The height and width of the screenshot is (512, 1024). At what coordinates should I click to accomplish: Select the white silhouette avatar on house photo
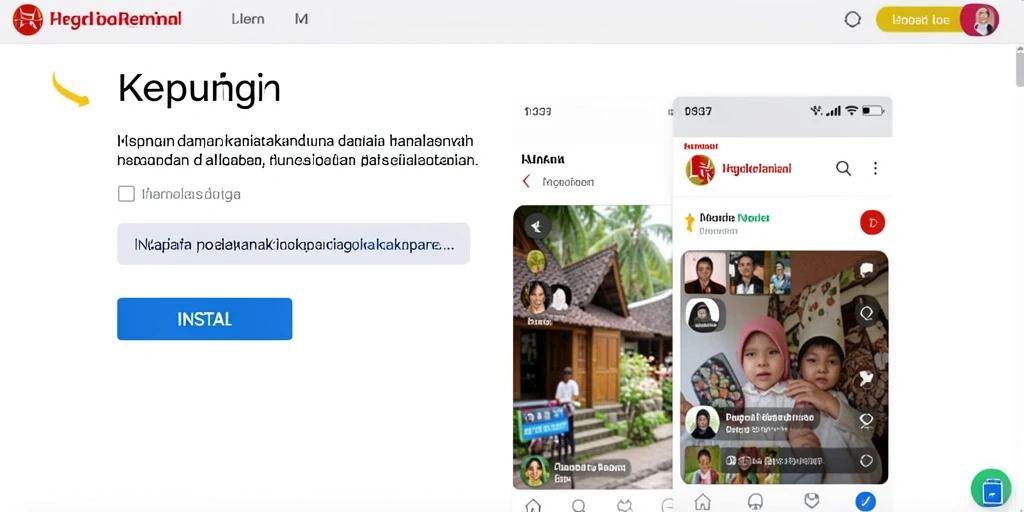tap(560, 297)
